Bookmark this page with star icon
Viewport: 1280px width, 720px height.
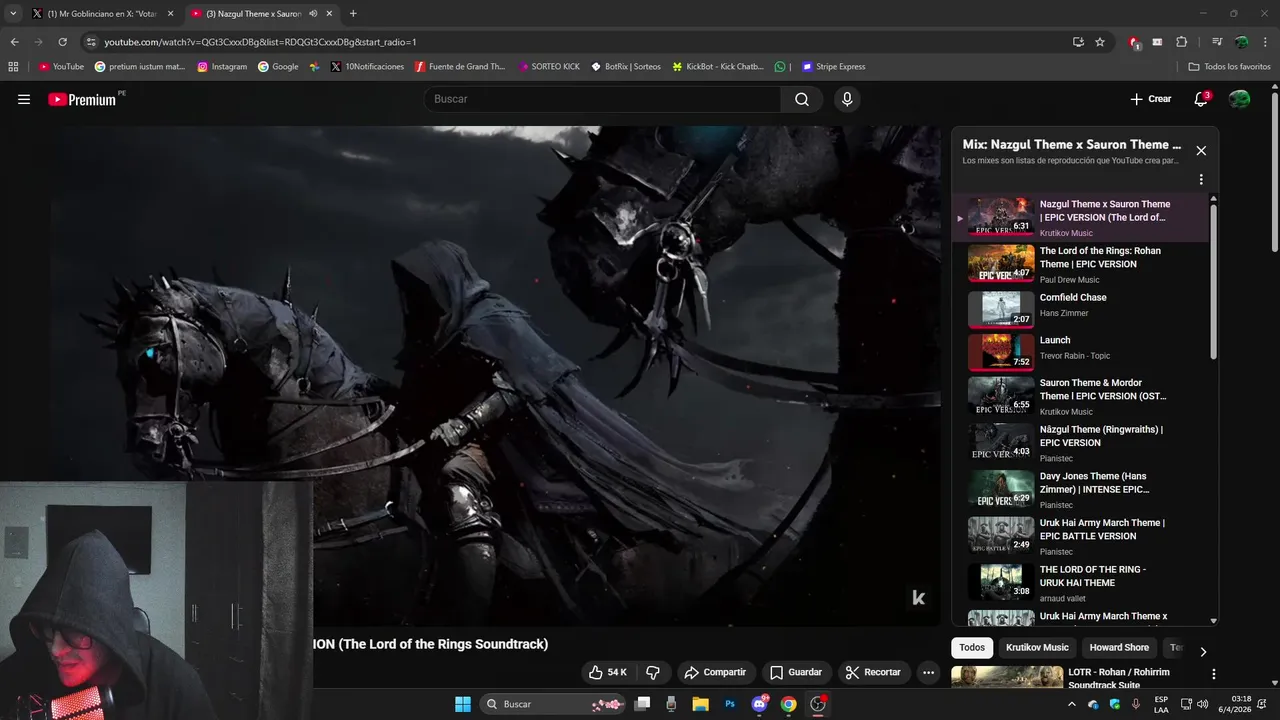[1100, 42]
